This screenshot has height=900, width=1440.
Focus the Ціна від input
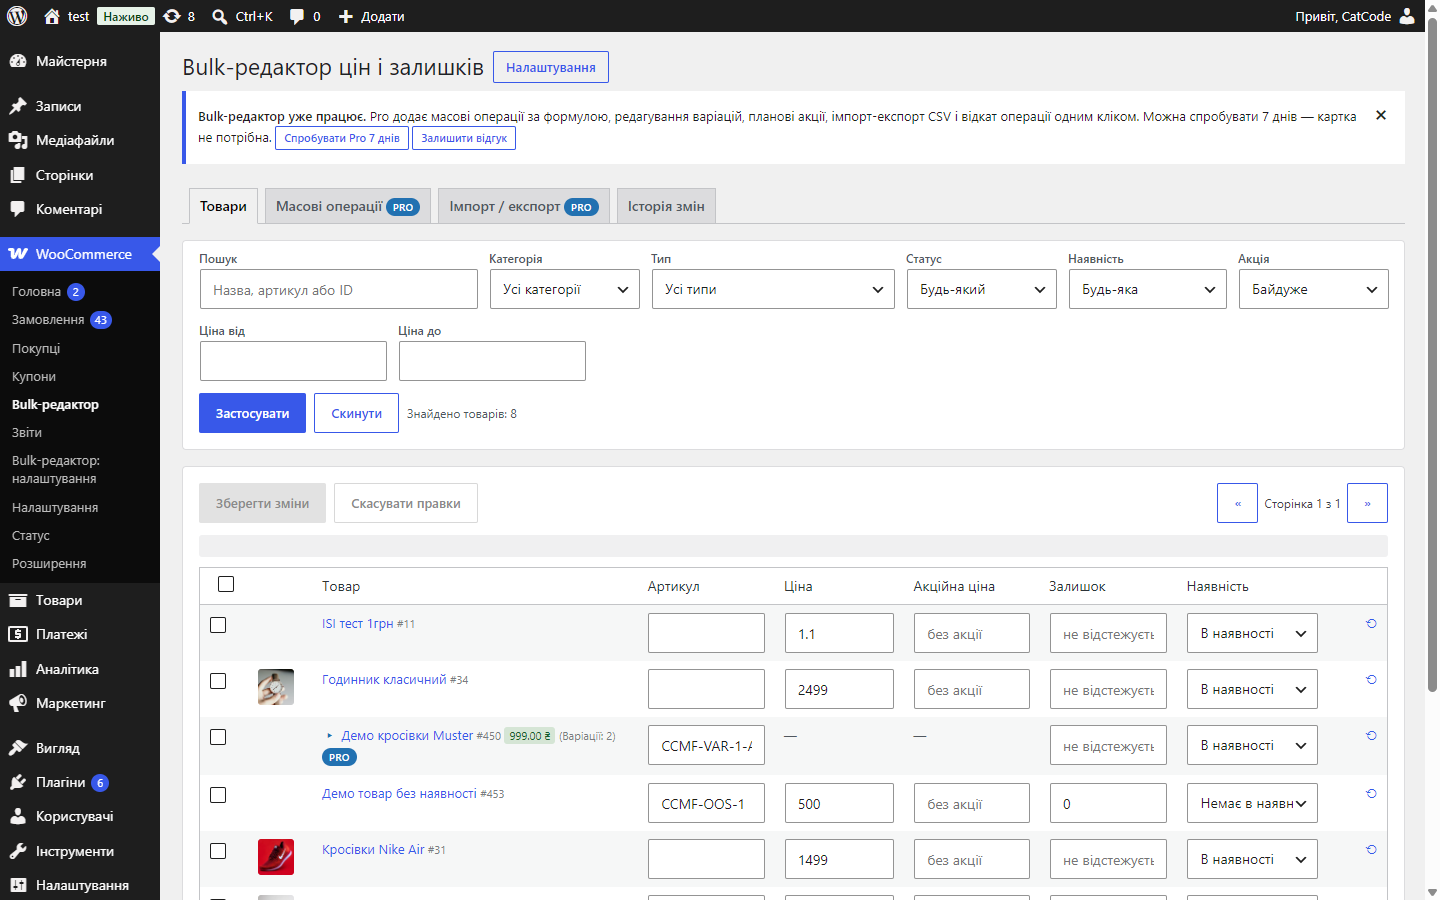[x=293, y=361]
